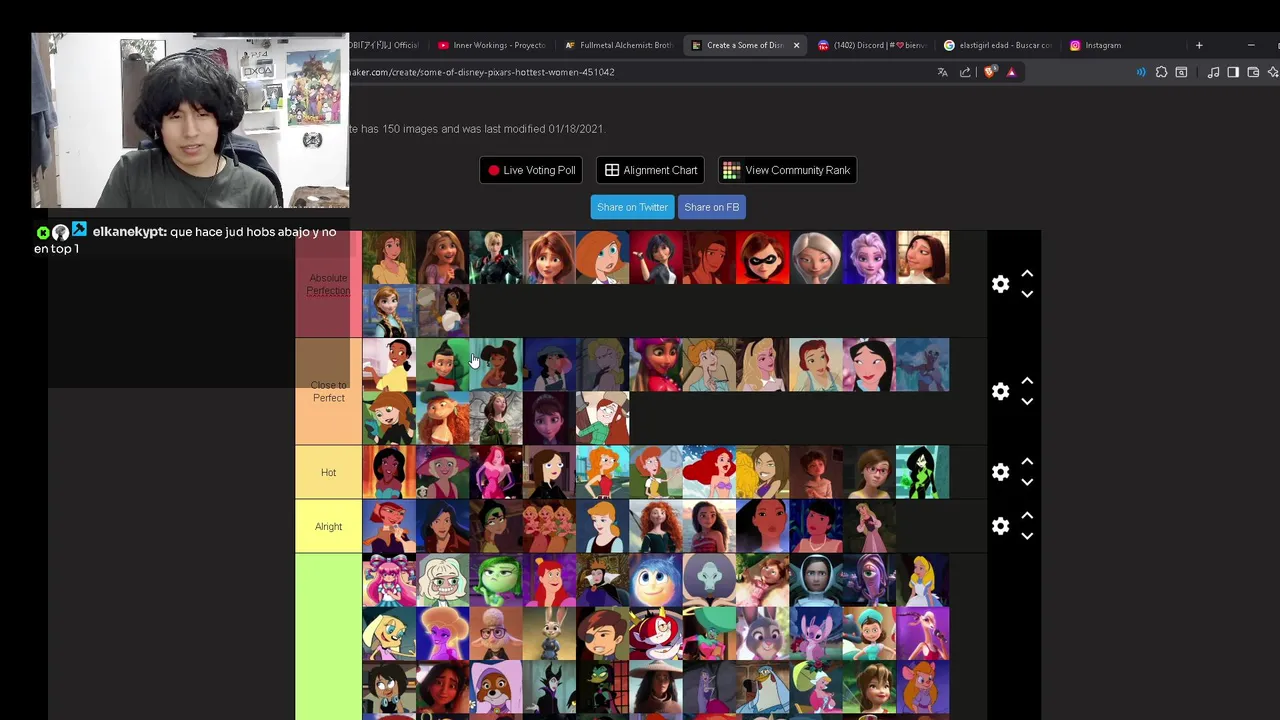
Task: Switch to the (1402) Discord tab
Action: pyautogui.click(x=872, y=45)
